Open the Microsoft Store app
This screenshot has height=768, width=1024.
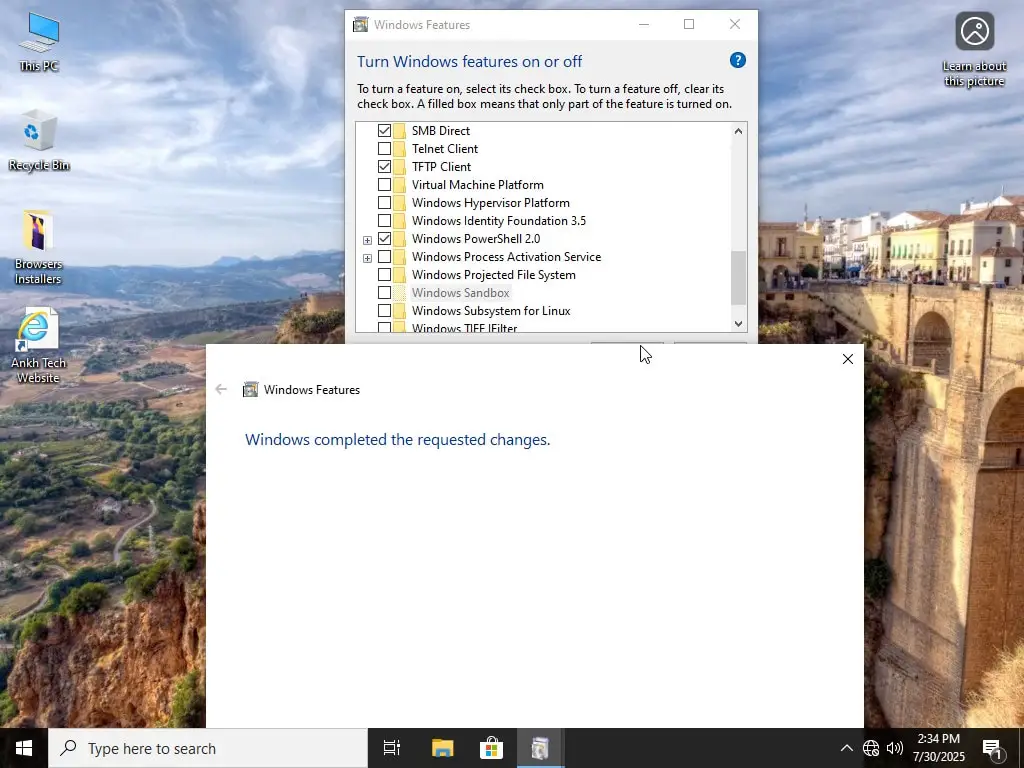pos(491,748)
